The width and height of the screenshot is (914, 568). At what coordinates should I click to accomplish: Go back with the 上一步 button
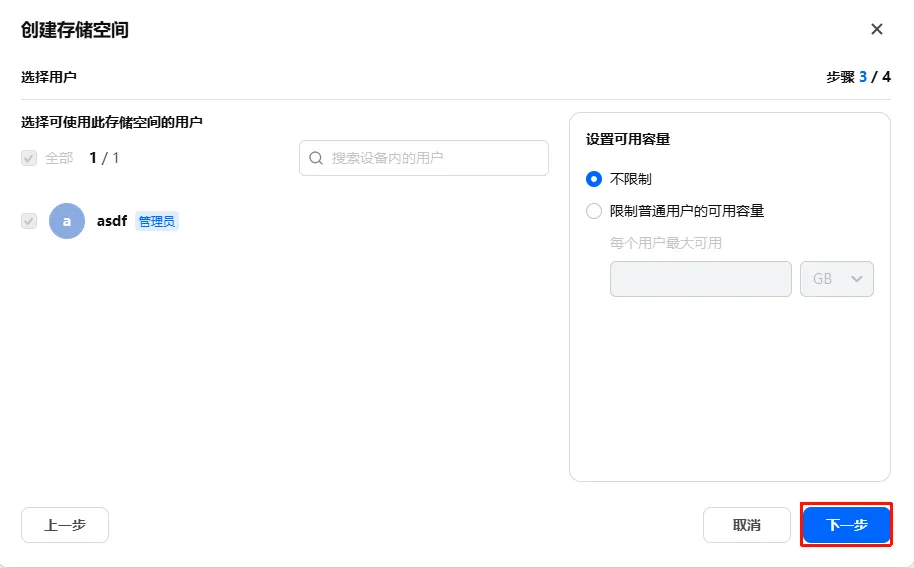[x=65, y=525]
